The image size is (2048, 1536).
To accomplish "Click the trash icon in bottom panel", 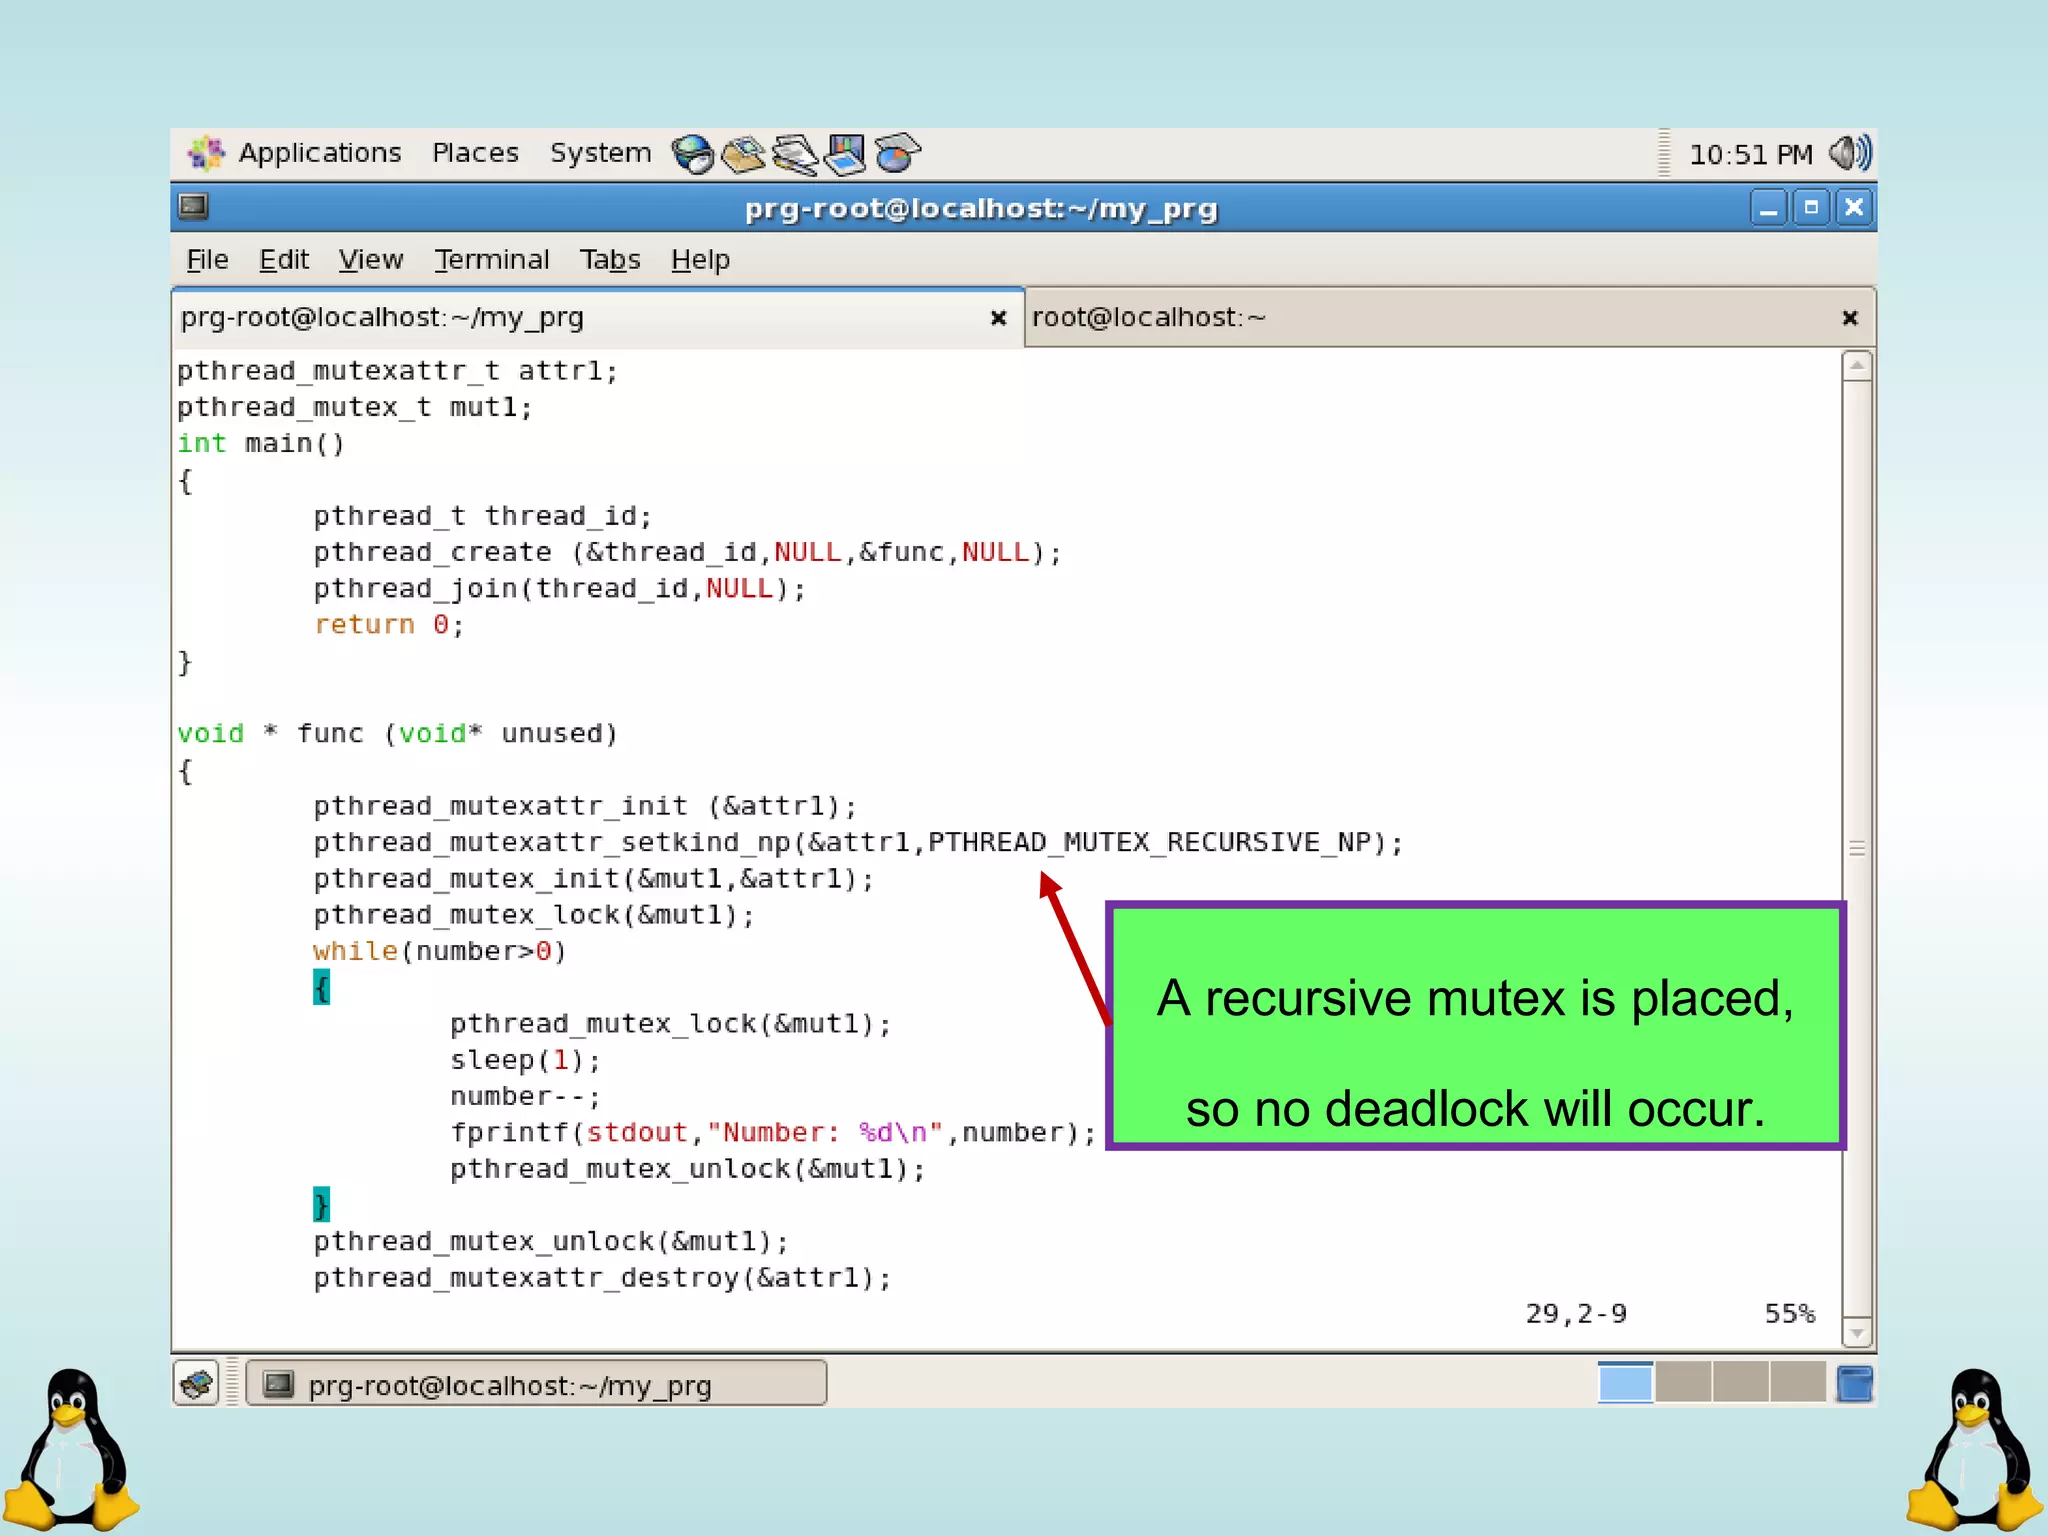I will (x=1855, y=1384).
